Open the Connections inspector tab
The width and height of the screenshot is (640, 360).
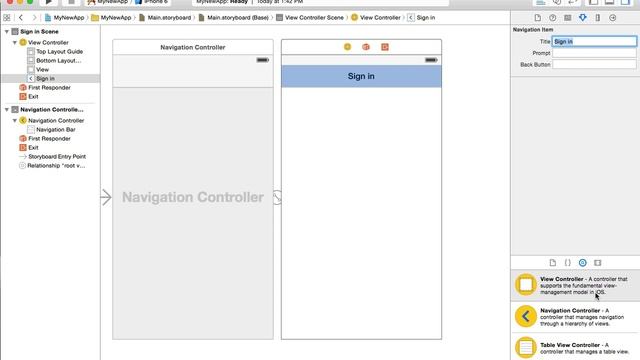[x=612, y=18]
